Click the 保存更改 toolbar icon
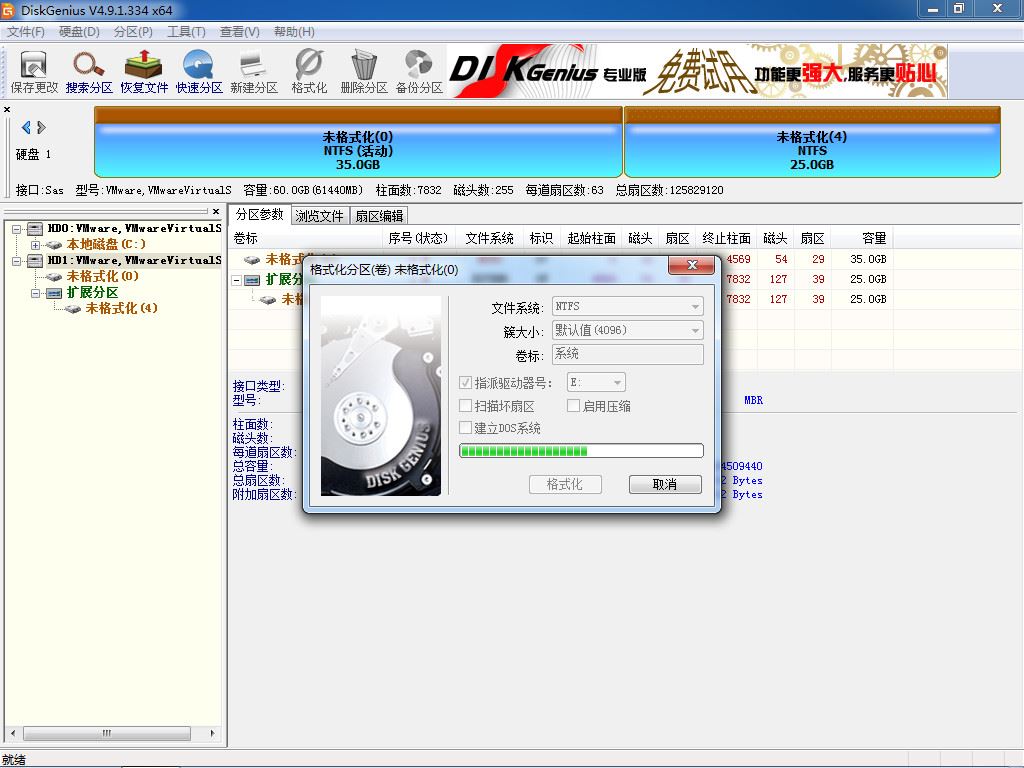The height and width of the screenshot is (768, 1024). (34, 72)
